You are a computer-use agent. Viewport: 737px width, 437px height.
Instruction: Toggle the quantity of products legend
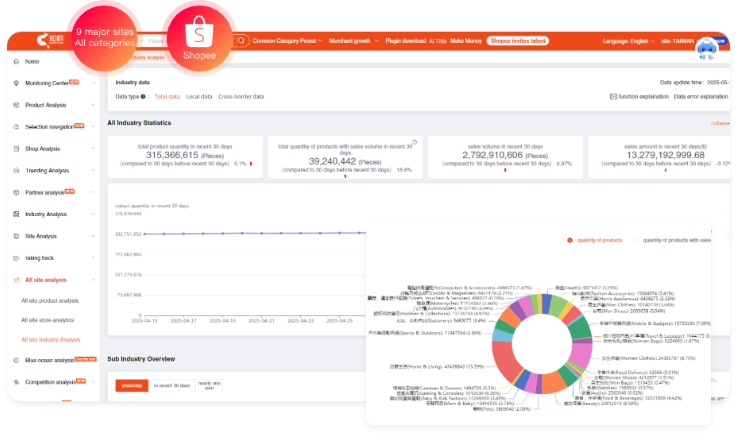596,240
